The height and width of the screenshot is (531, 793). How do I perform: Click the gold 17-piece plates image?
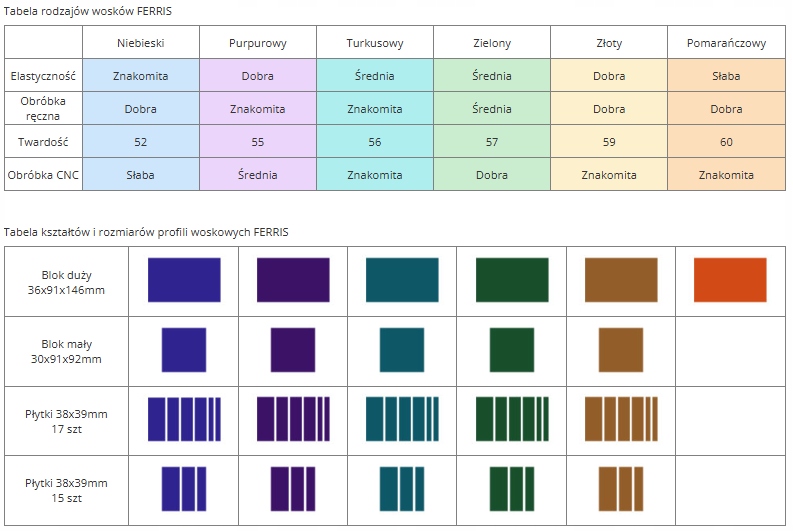pyautogui.click(x=620, y=420)
